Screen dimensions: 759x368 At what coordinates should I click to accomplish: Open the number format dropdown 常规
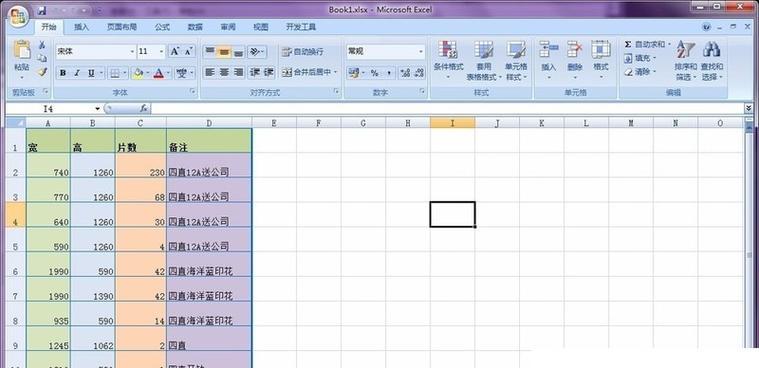pos(385,51)
